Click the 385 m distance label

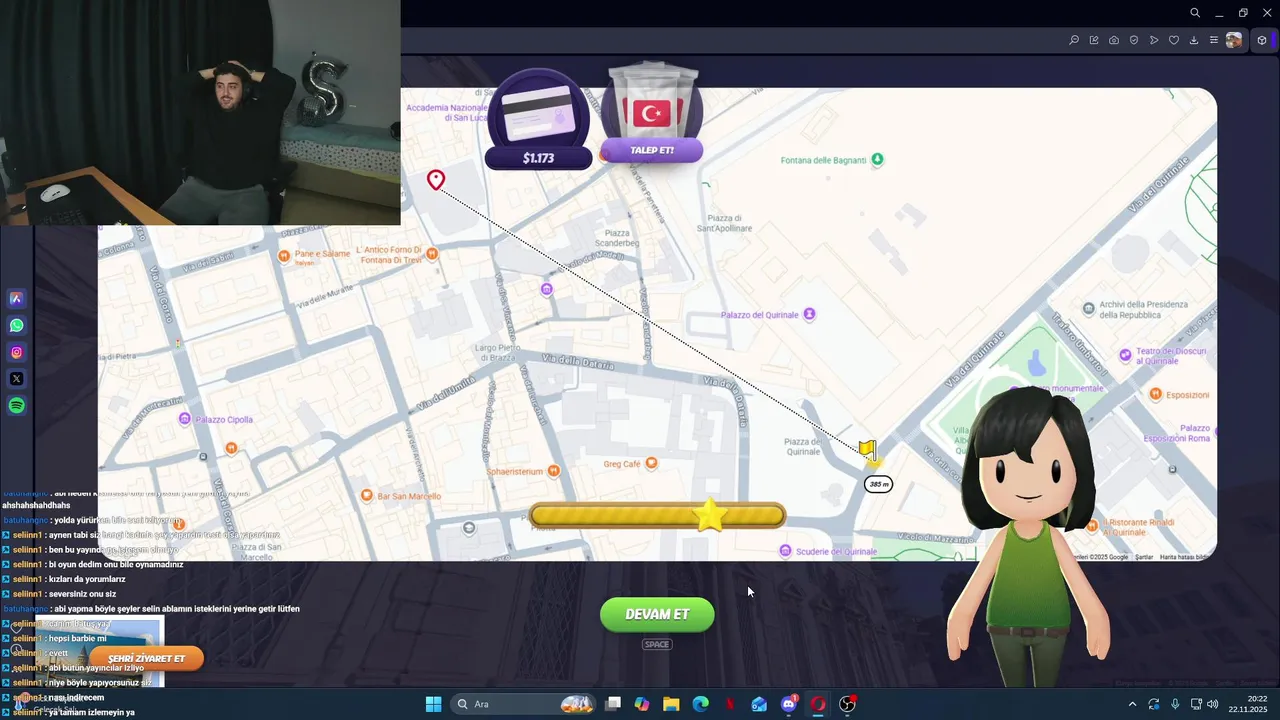pyautogui.click(x=878, y=484)
